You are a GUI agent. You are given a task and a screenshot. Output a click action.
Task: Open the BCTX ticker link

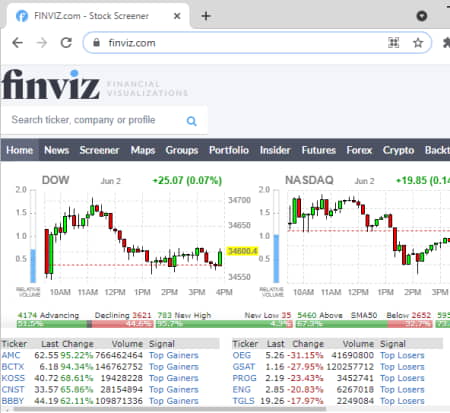point(13,367)
